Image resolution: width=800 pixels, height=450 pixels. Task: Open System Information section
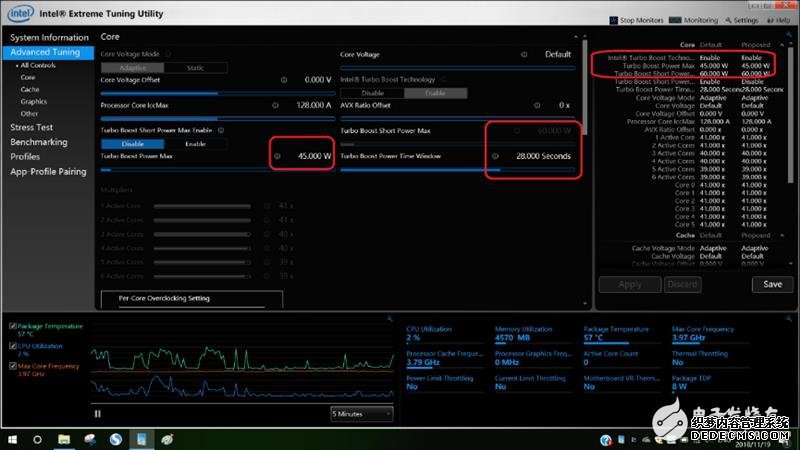point(49,37)
